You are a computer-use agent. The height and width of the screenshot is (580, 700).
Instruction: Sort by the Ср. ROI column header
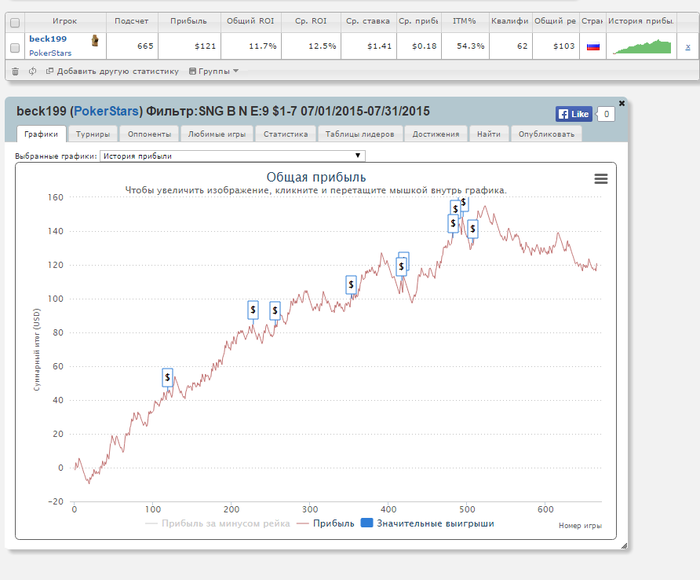[311, 21]
